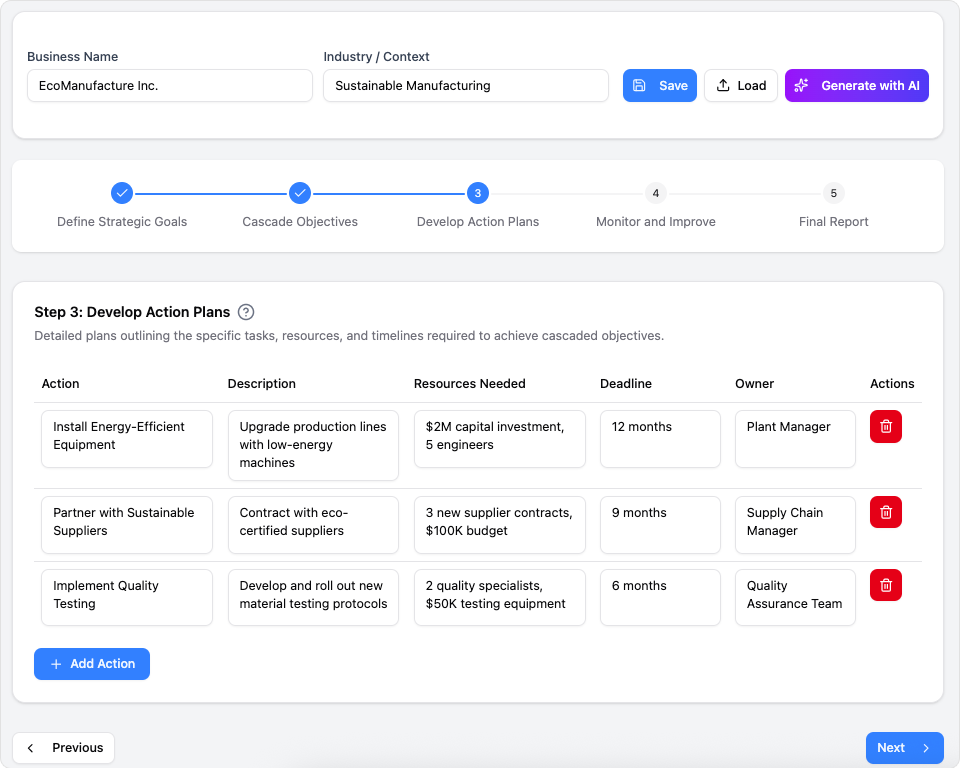Viewport: 960px width, 768px height.
Task: Delete the Install Energy-Efficient Equipment row
Action: pyautogui.click(x=885, y=426)
